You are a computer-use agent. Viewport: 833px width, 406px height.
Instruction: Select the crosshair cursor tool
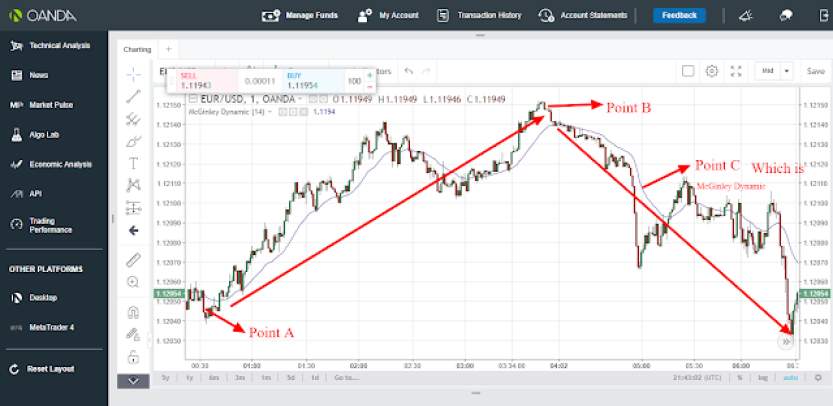pyautogui.click(x=133, y=74)
